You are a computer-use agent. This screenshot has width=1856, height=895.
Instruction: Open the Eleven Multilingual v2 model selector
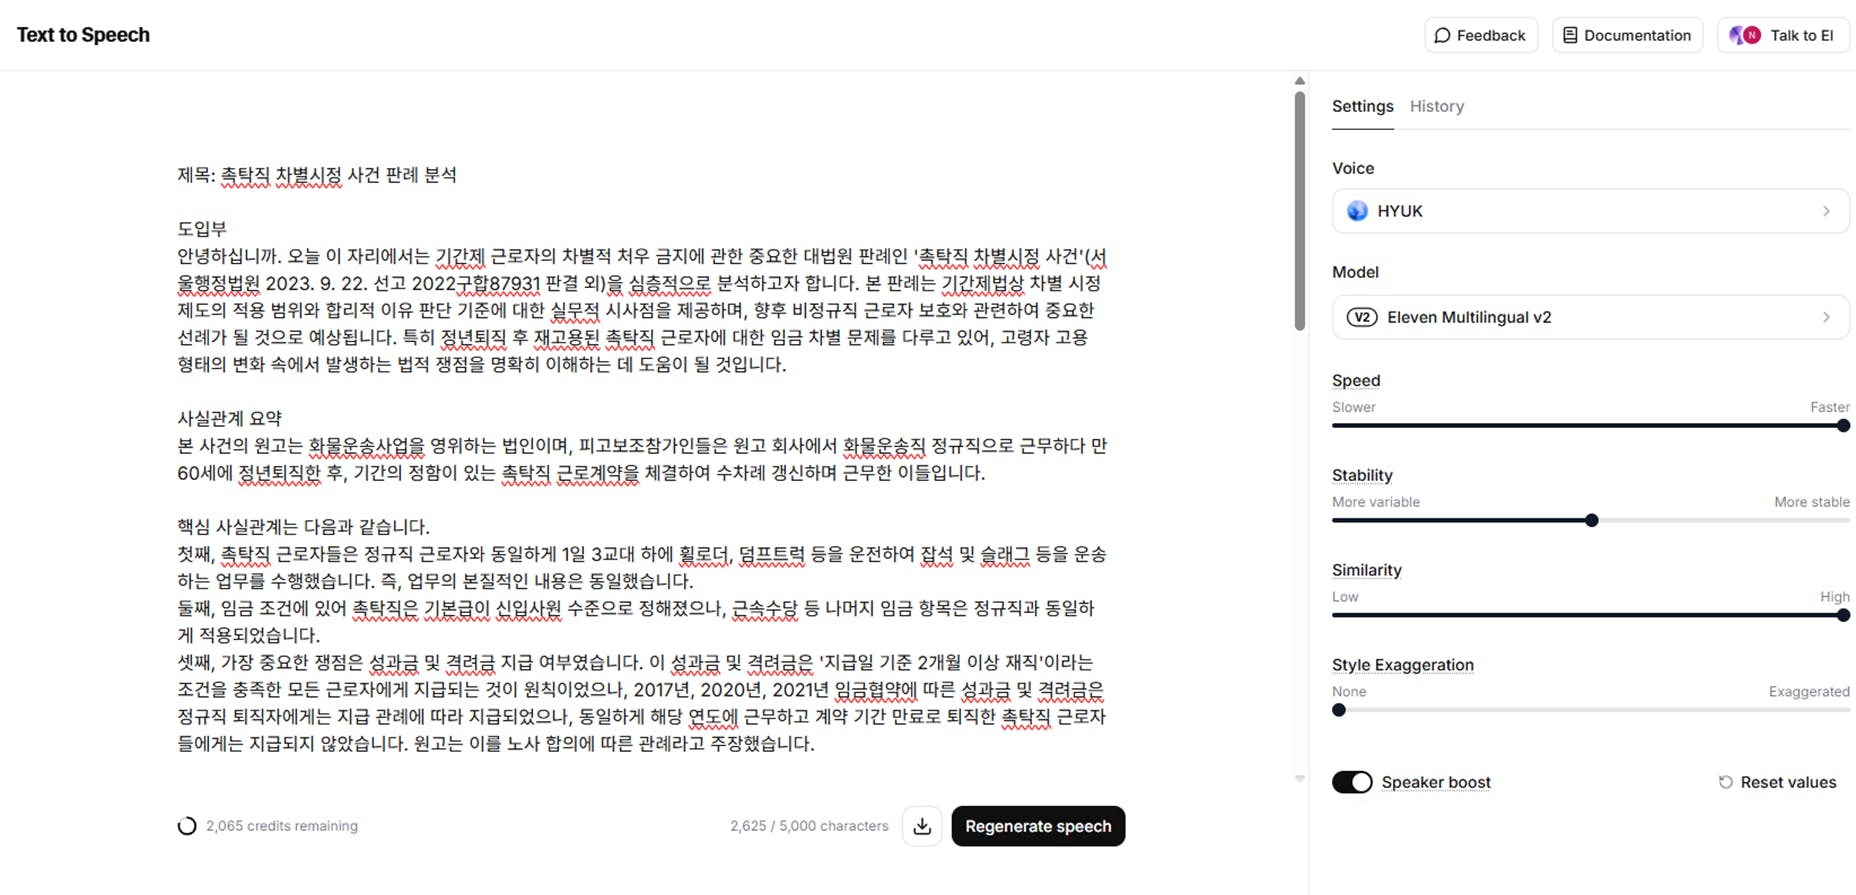[x=1590, y=317]
